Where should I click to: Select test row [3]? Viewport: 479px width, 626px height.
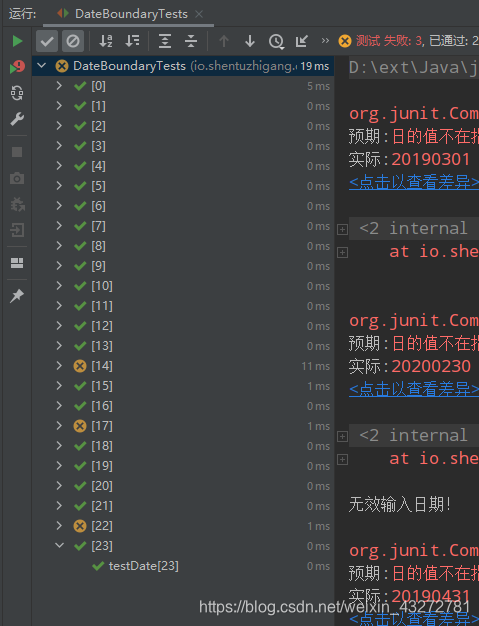tap(183, 146)
